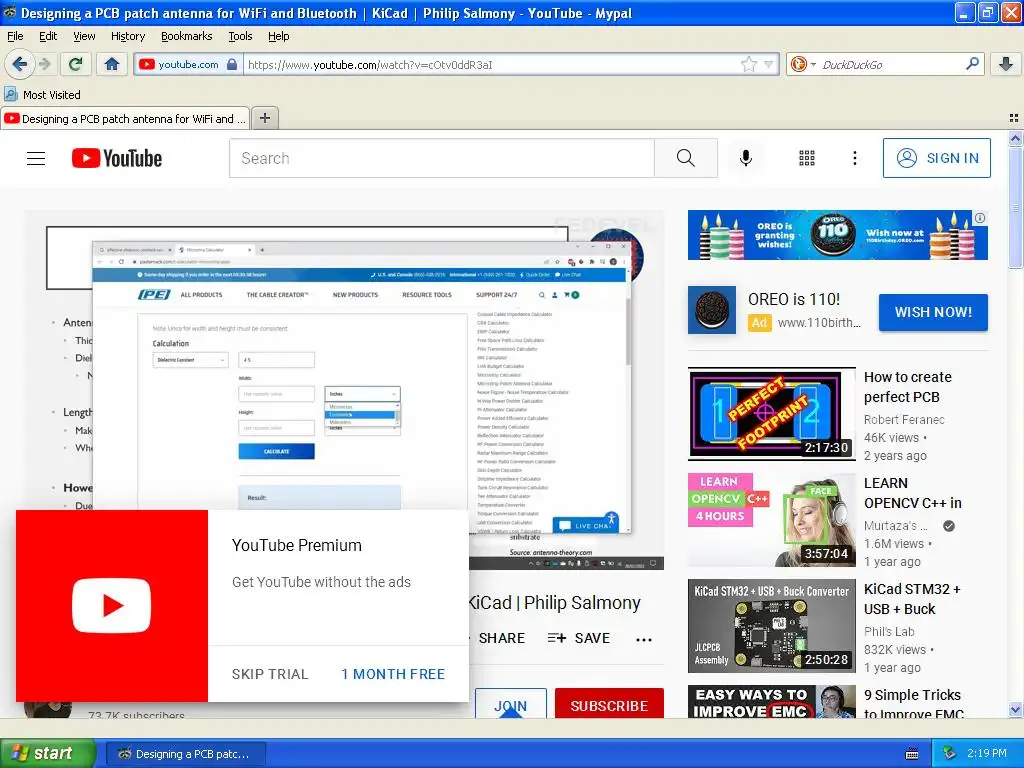The image size is (1024, 768).
Task: Click the Phil's Lab channel name
Action: [x=889, y=632]
